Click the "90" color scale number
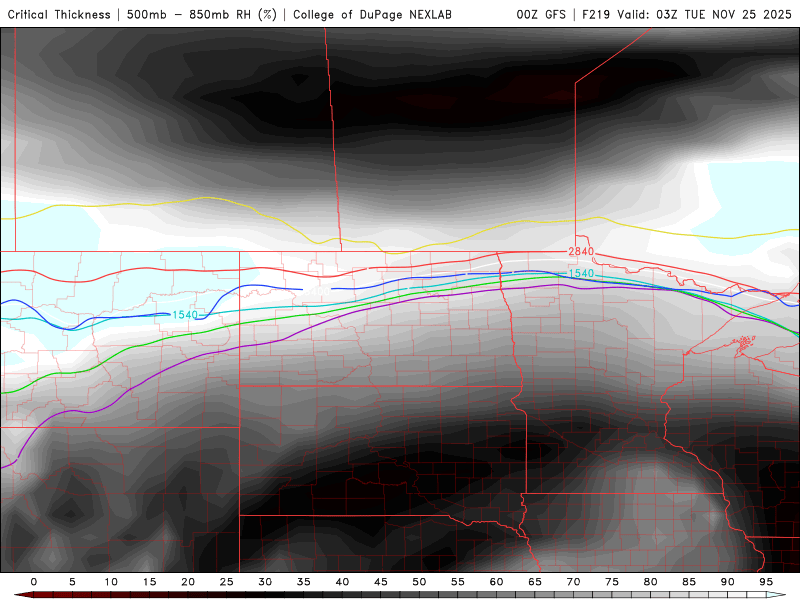The height and width of the screenshot is (600, 800). click(727, 582)
